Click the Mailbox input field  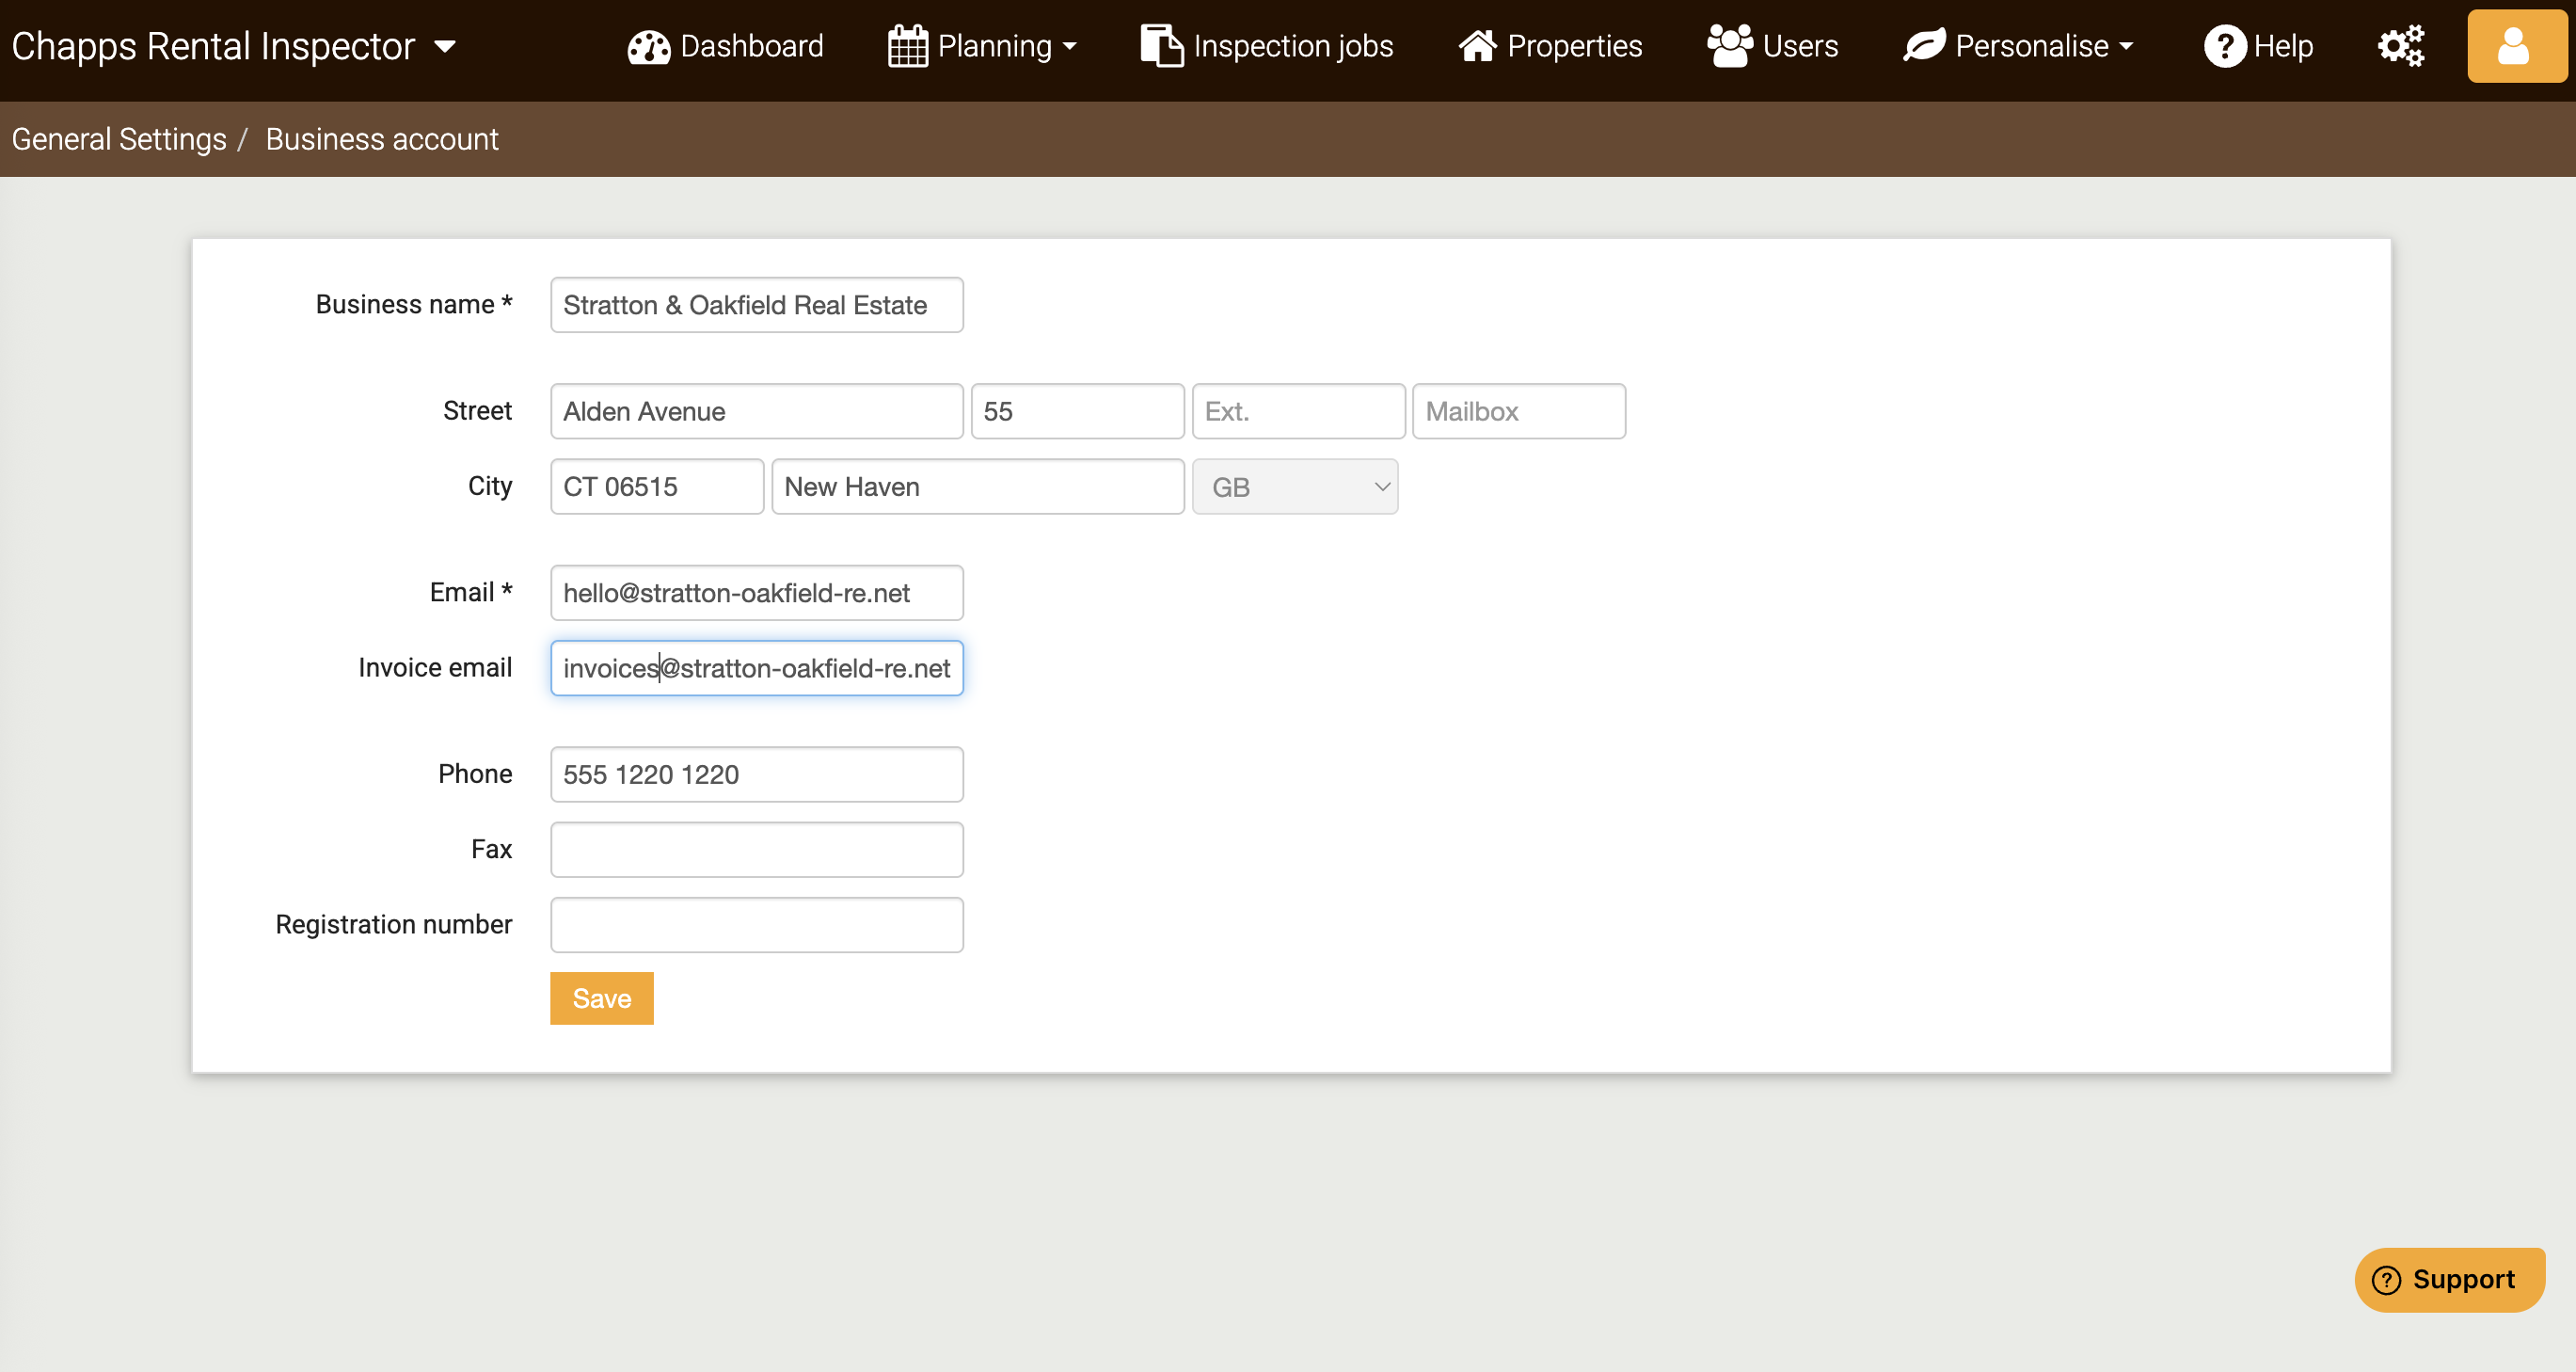pyautogui.click(x=1518, y=411)
